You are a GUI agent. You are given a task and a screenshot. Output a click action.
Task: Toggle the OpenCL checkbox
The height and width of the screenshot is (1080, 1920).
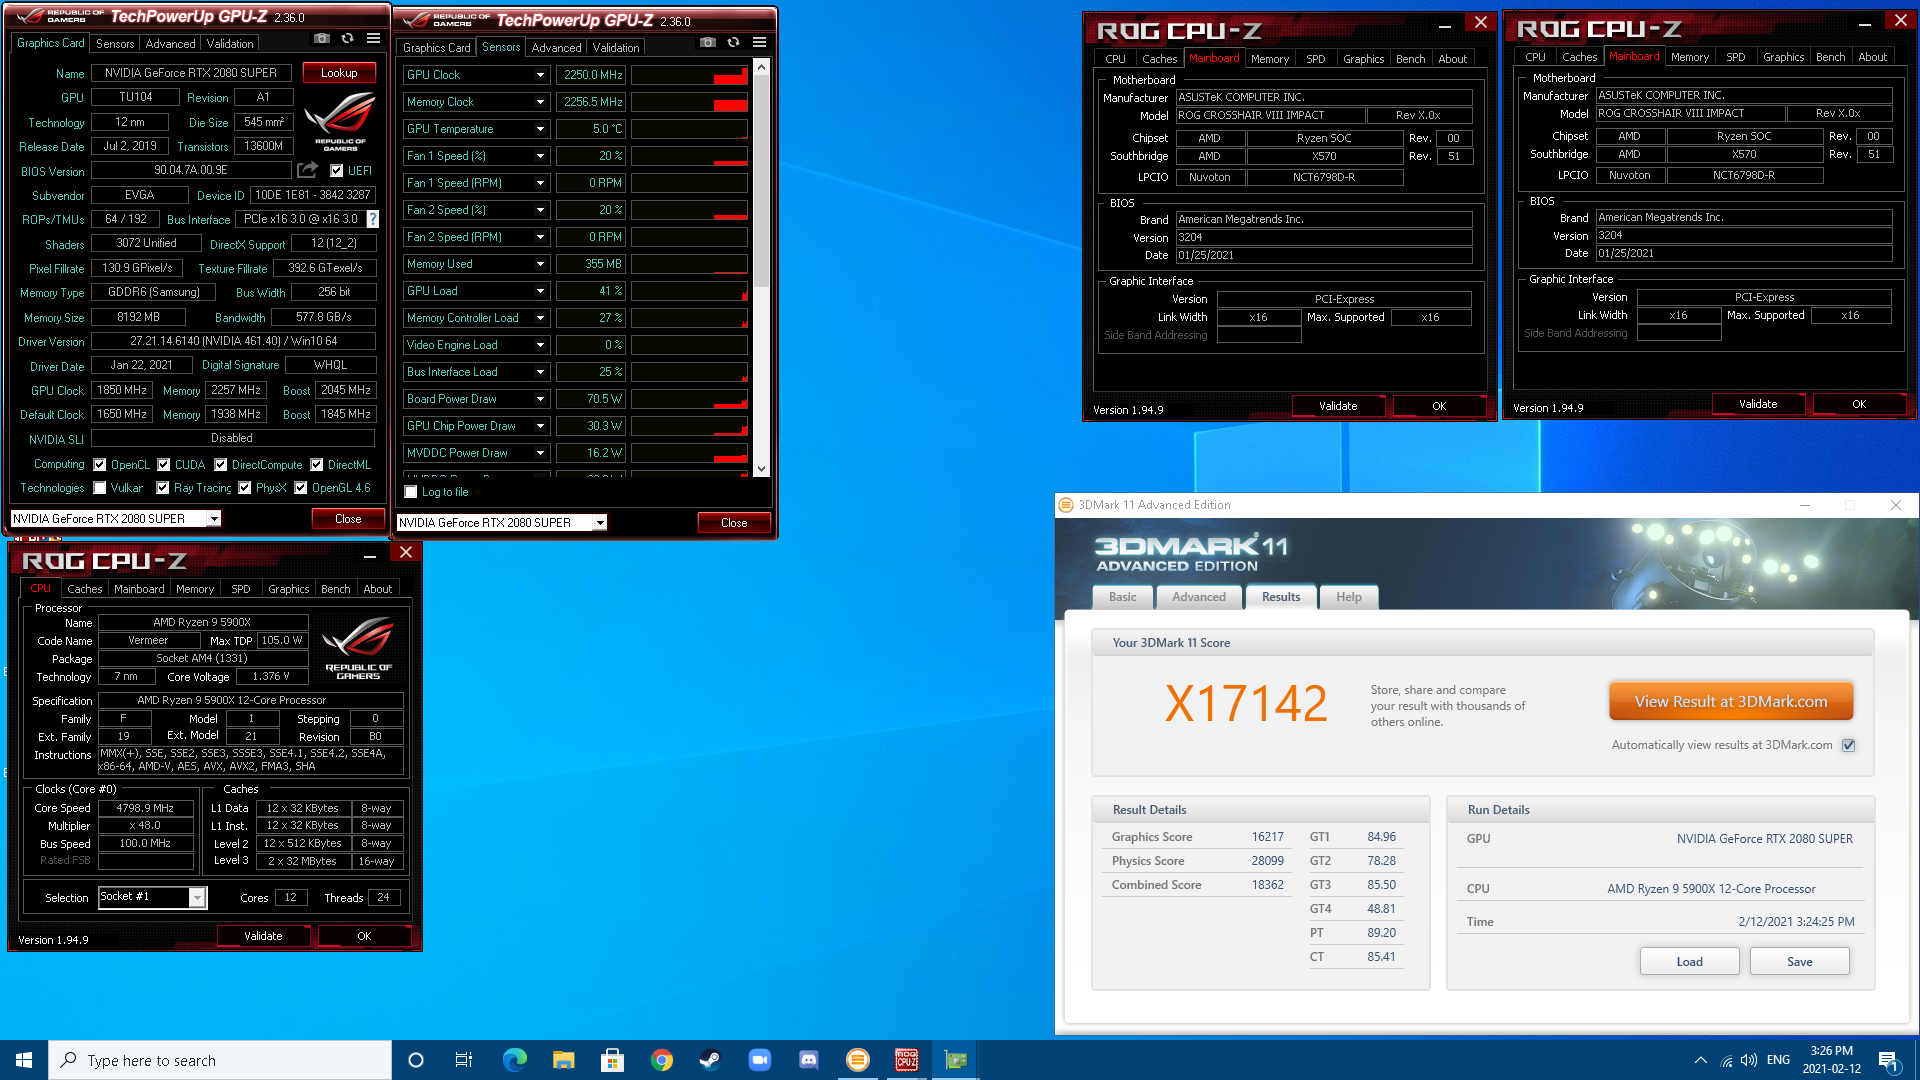click(x=100, y=465)
